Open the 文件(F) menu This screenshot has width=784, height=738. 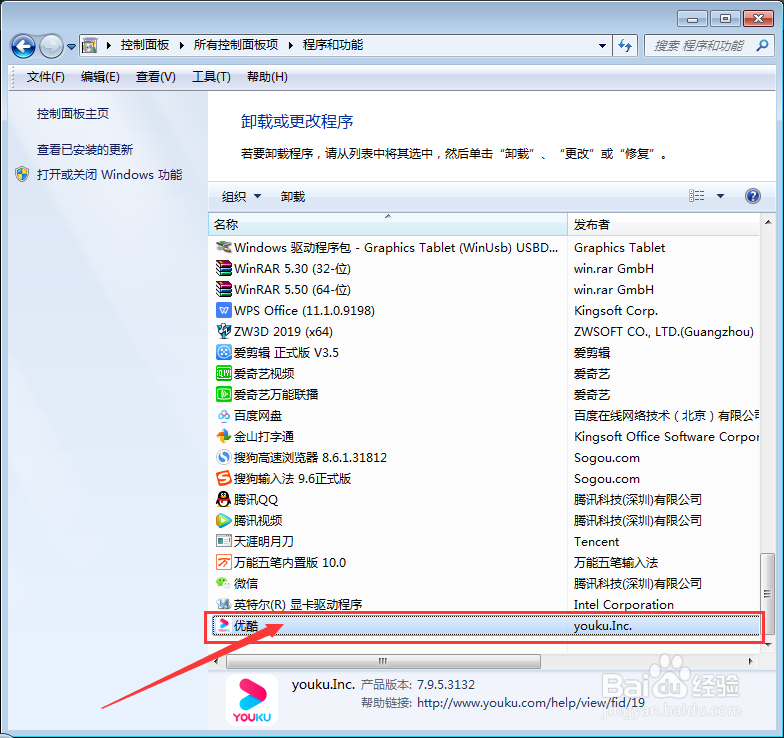pyautogui.click(x=46, y=77)
